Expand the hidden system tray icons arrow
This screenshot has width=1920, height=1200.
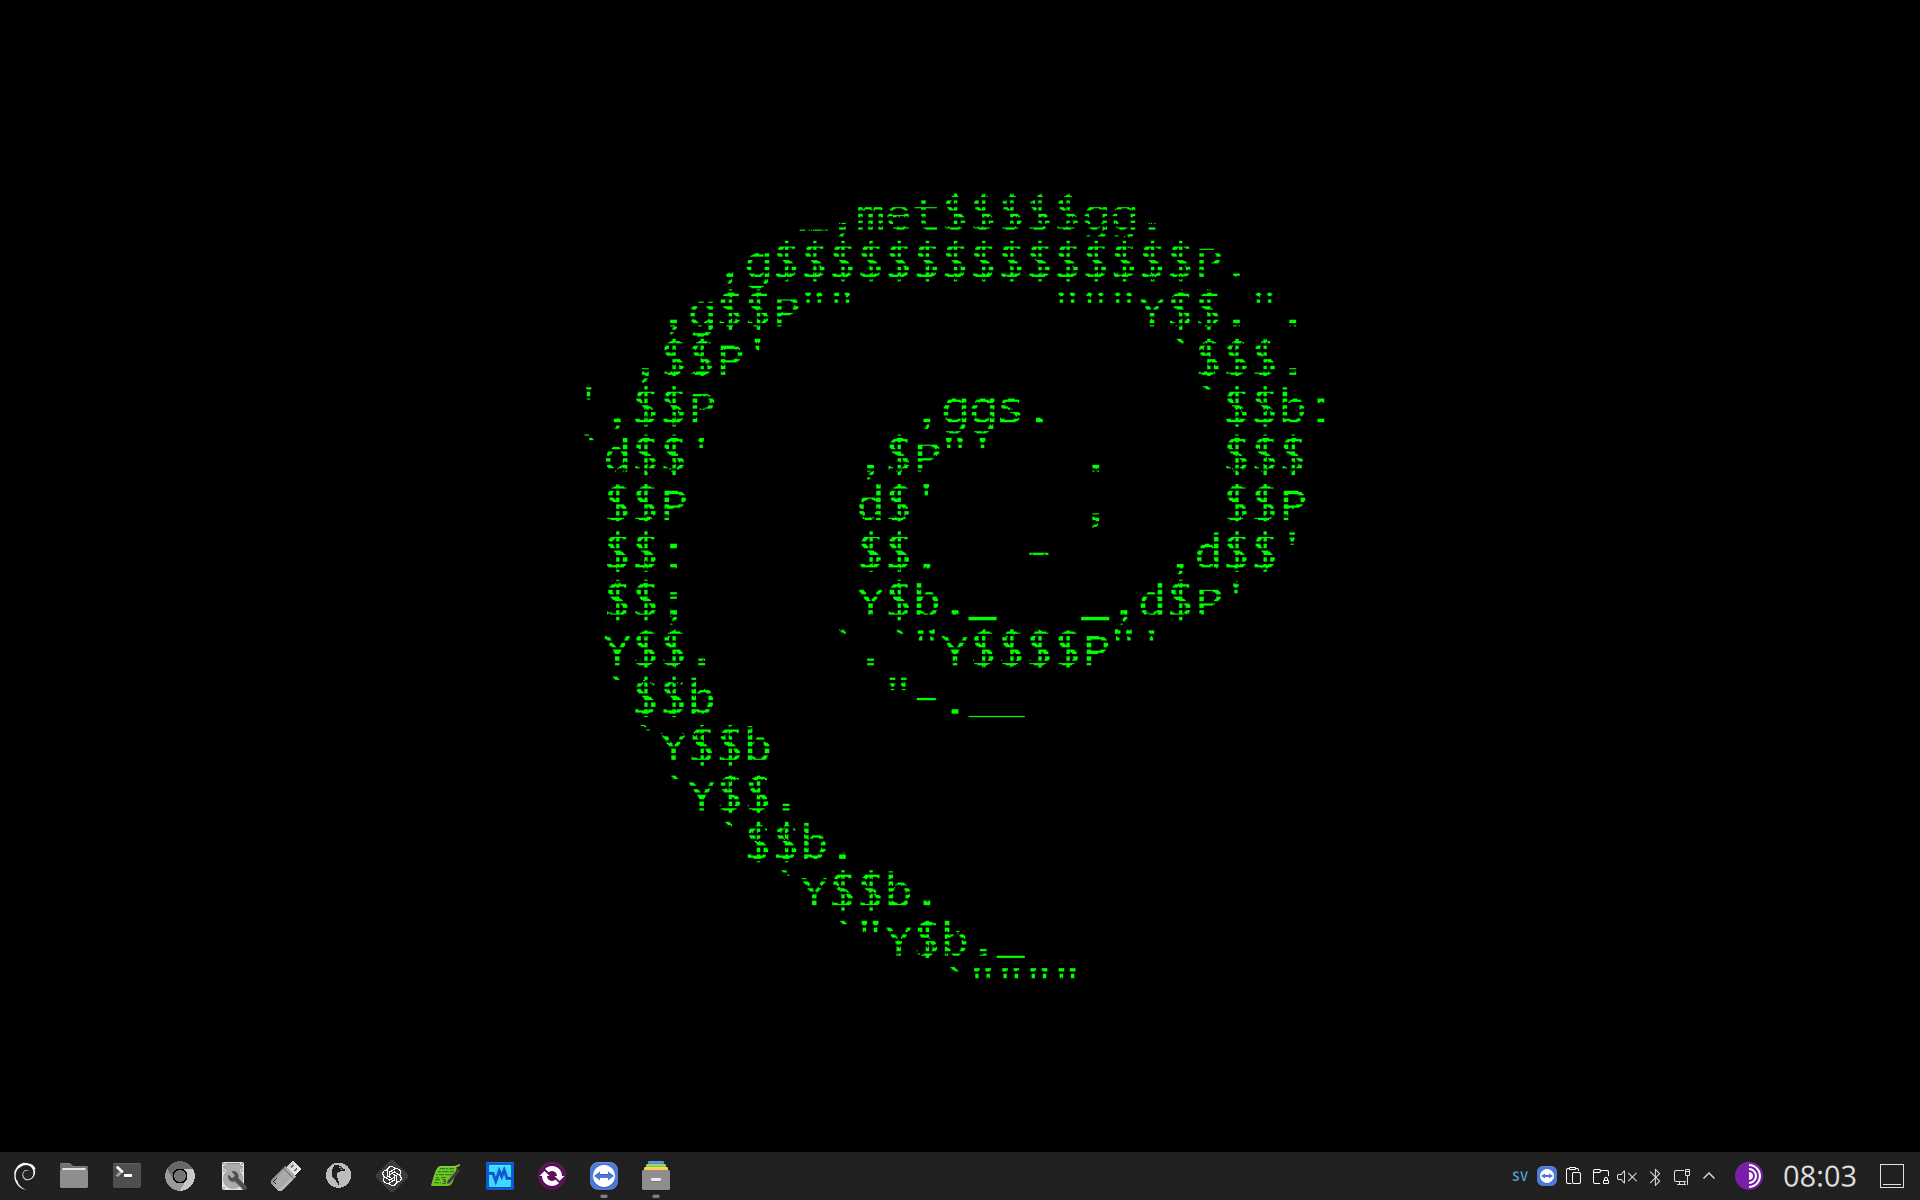(1709, 1176)
